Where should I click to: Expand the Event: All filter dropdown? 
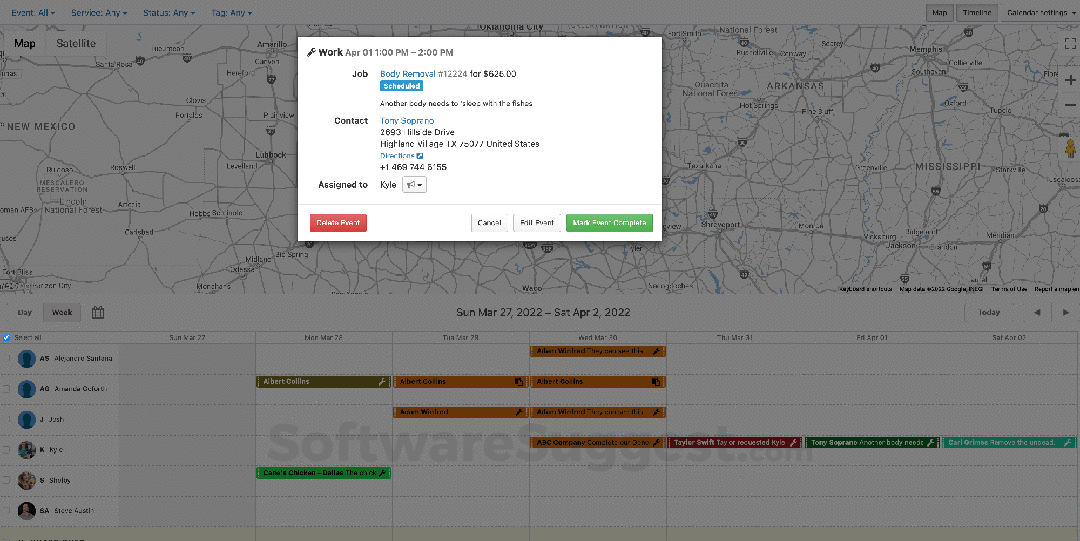[x=33, y=13]
